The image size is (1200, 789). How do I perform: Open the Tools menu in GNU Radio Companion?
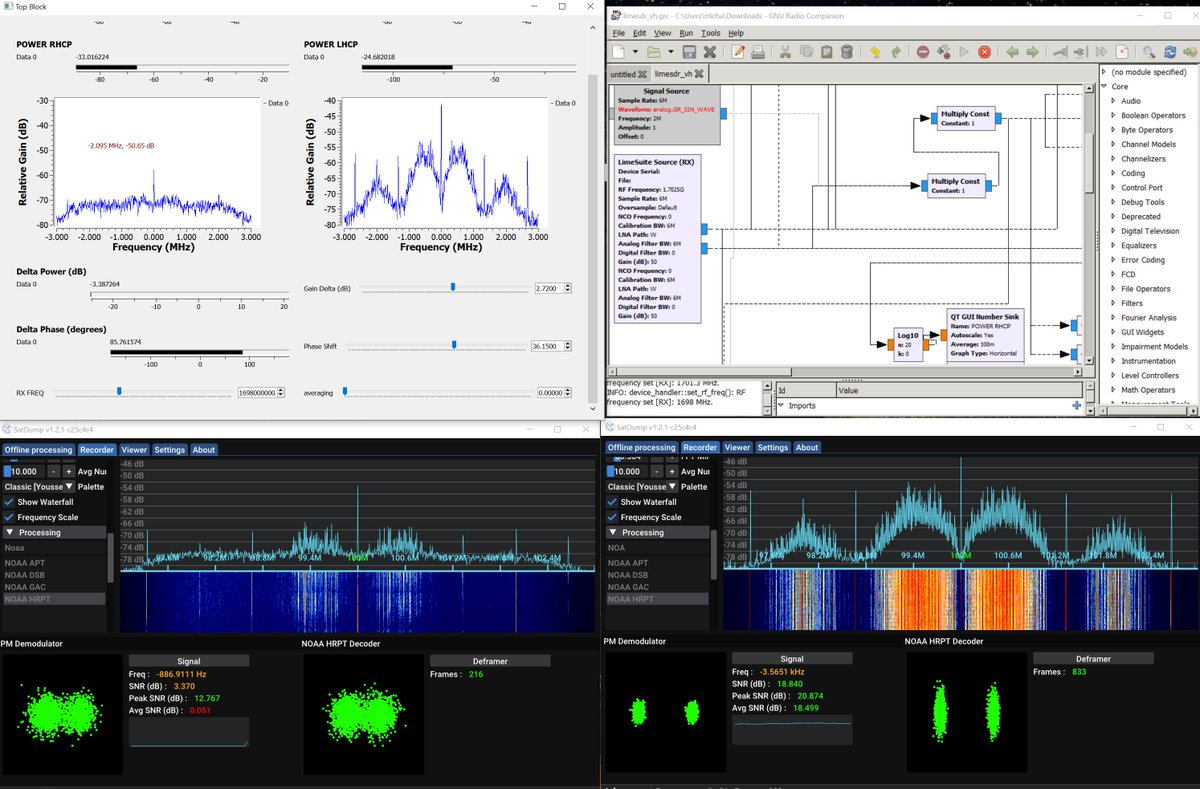coord(710,33)
